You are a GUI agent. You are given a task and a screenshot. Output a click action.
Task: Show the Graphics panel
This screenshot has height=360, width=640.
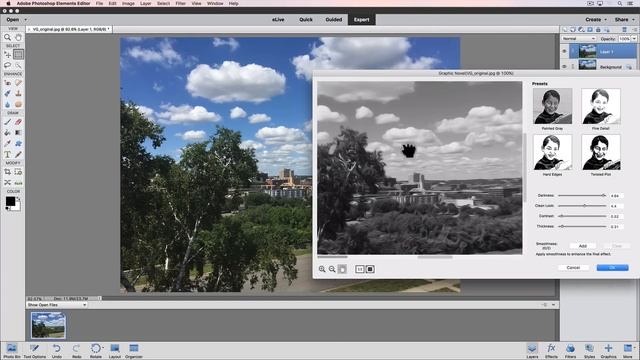(608, 350)
